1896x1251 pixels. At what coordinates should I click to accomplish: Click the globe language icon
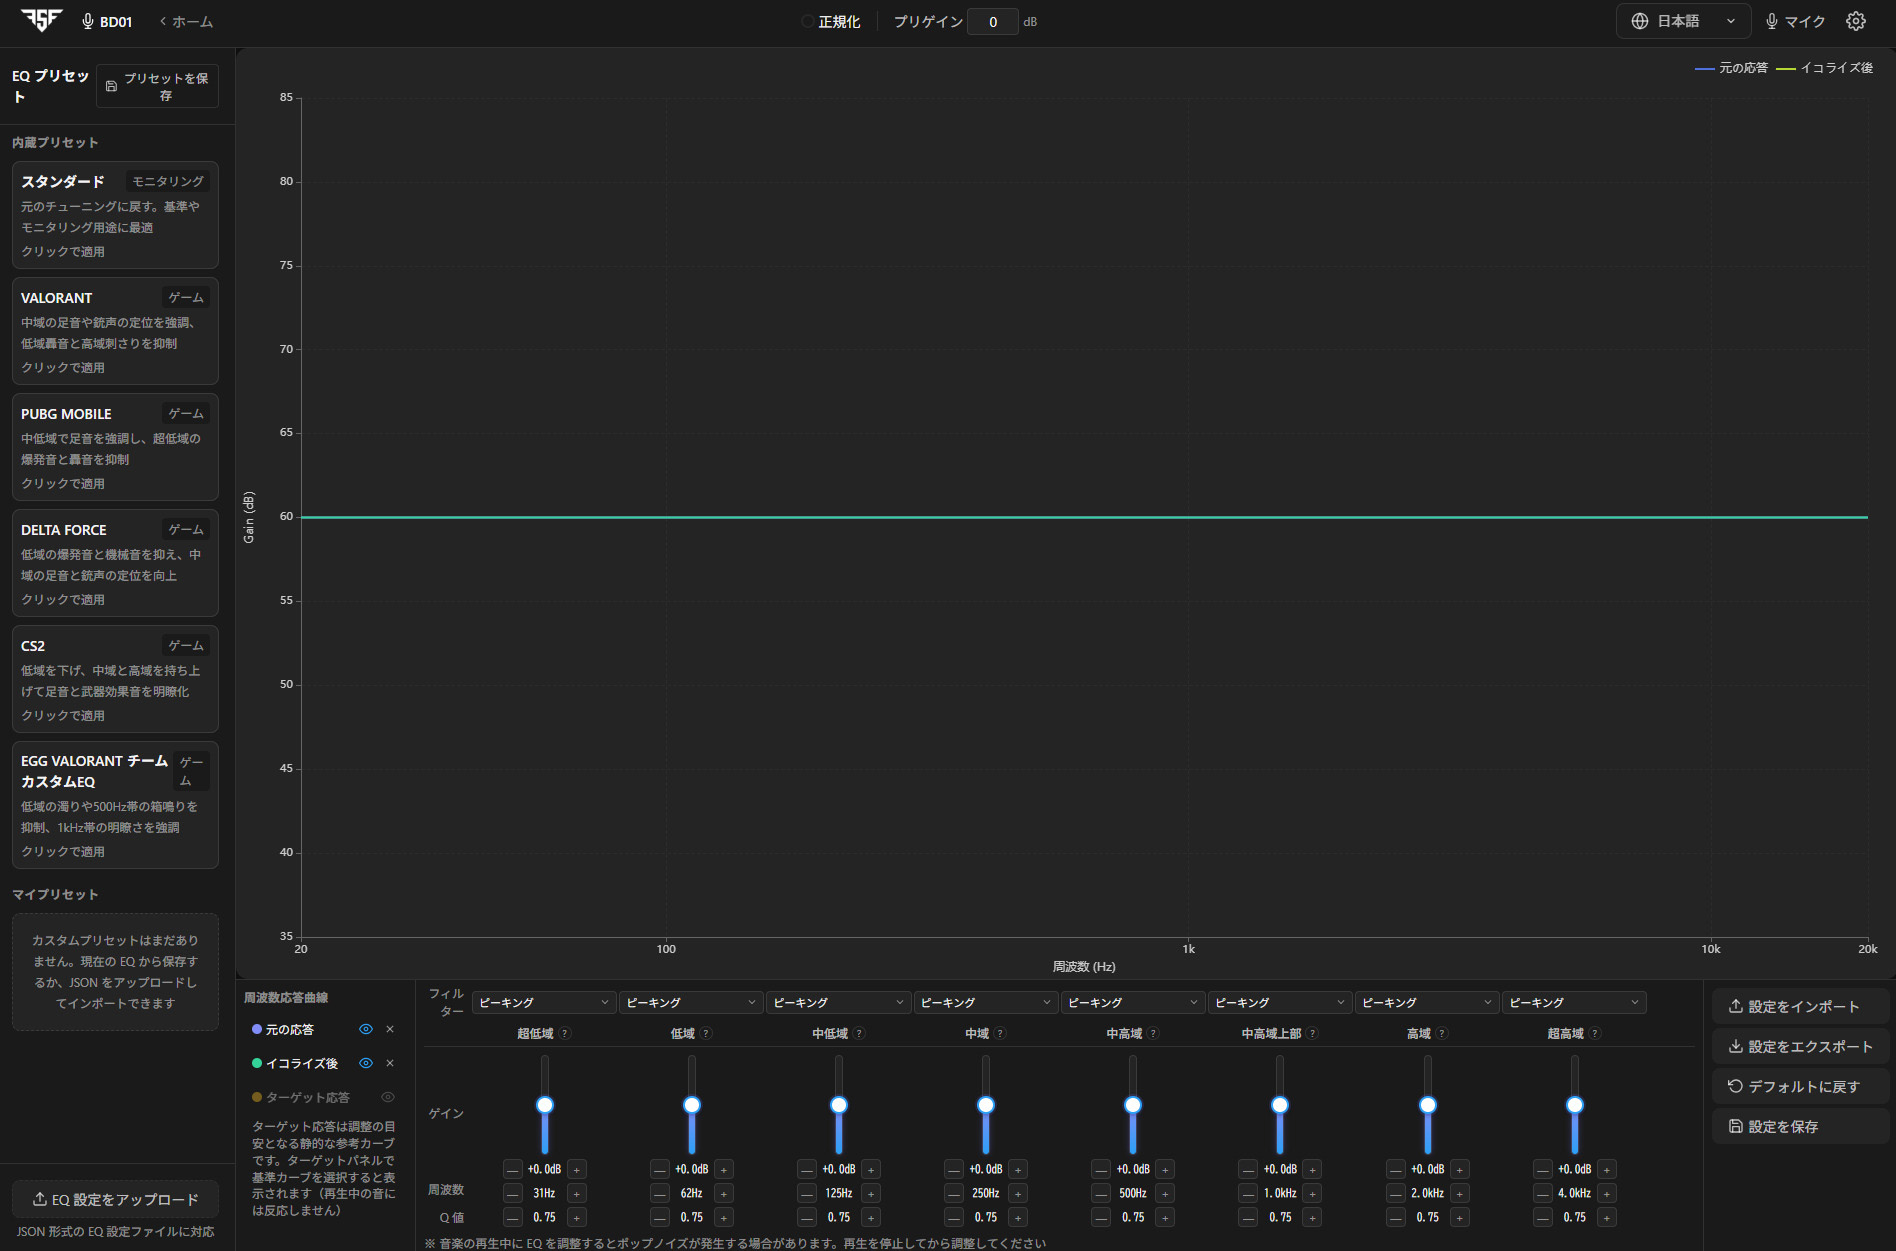click(1640, 21)
